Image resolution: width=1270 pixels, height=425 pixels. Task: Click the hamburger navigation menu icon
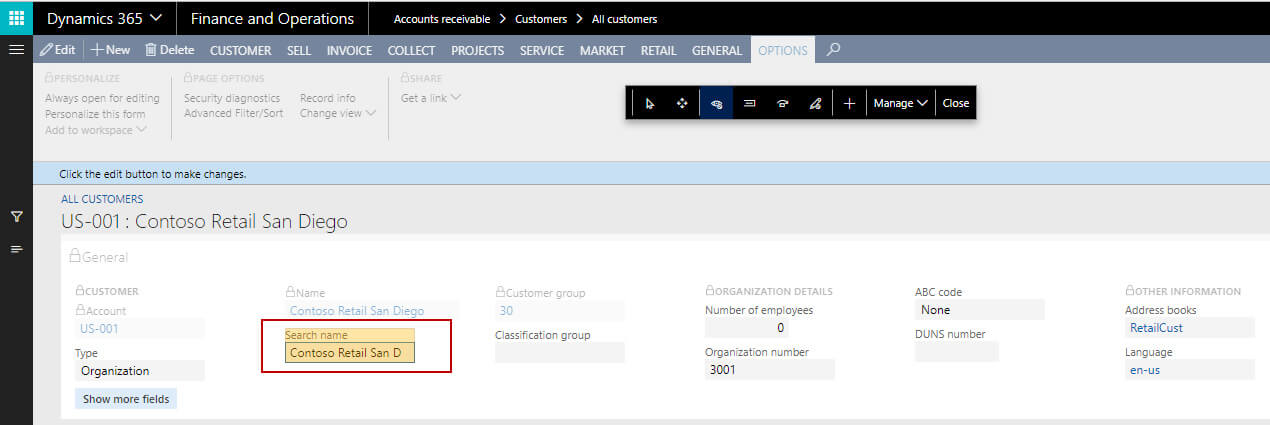tap(16, 49)
